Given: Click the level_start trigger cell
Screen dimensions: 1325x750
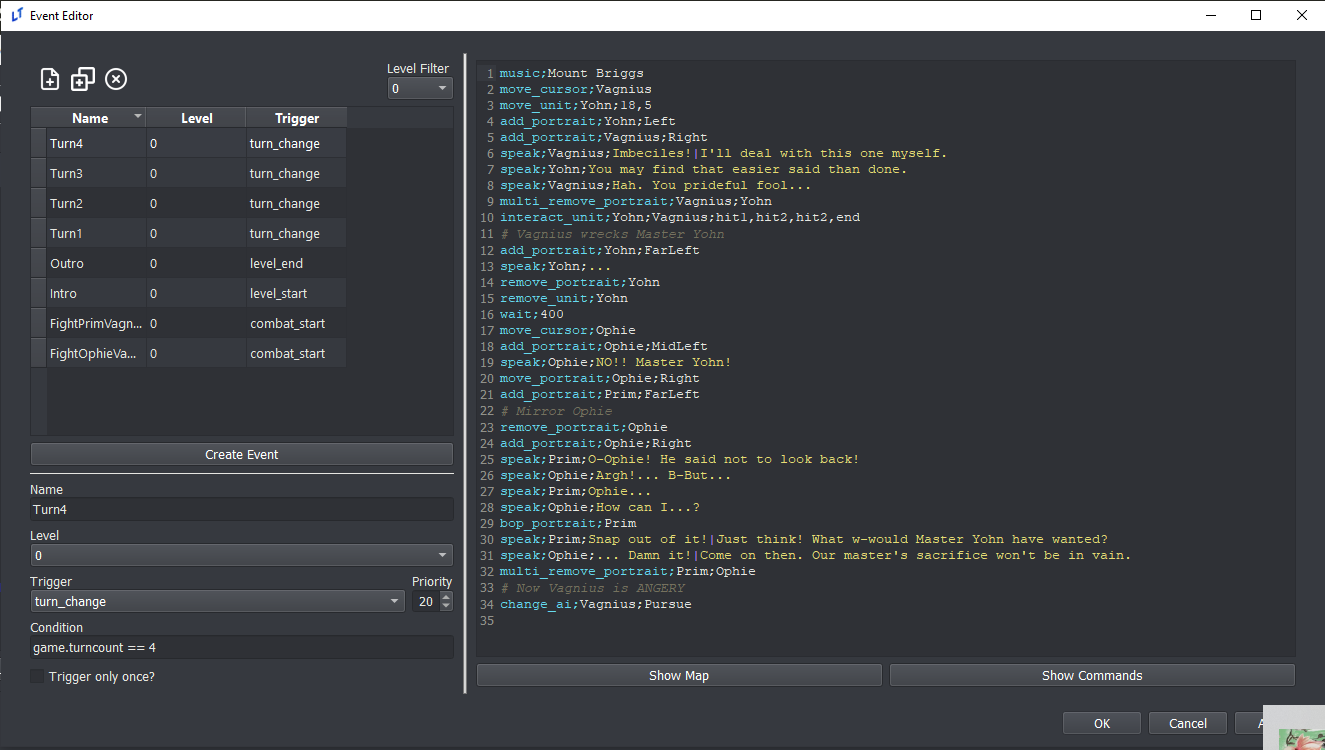Looking at the screenshot, I should 296,294.
